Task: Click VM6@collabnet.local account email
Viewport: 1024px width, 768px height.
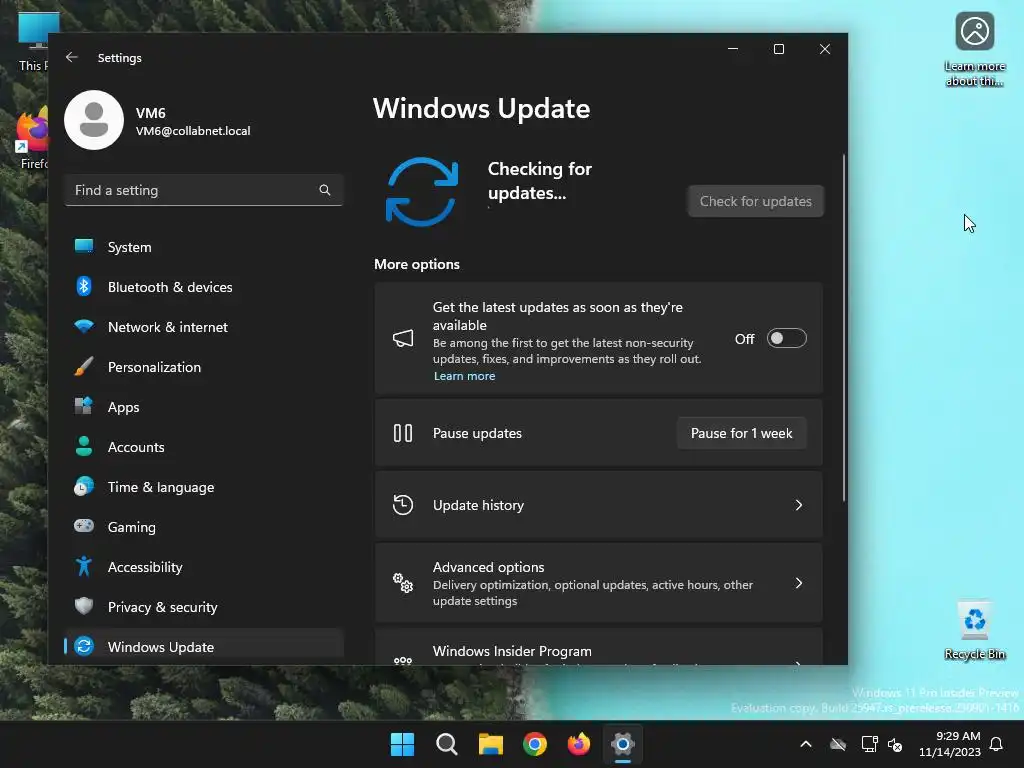Action: click(193, 131)
